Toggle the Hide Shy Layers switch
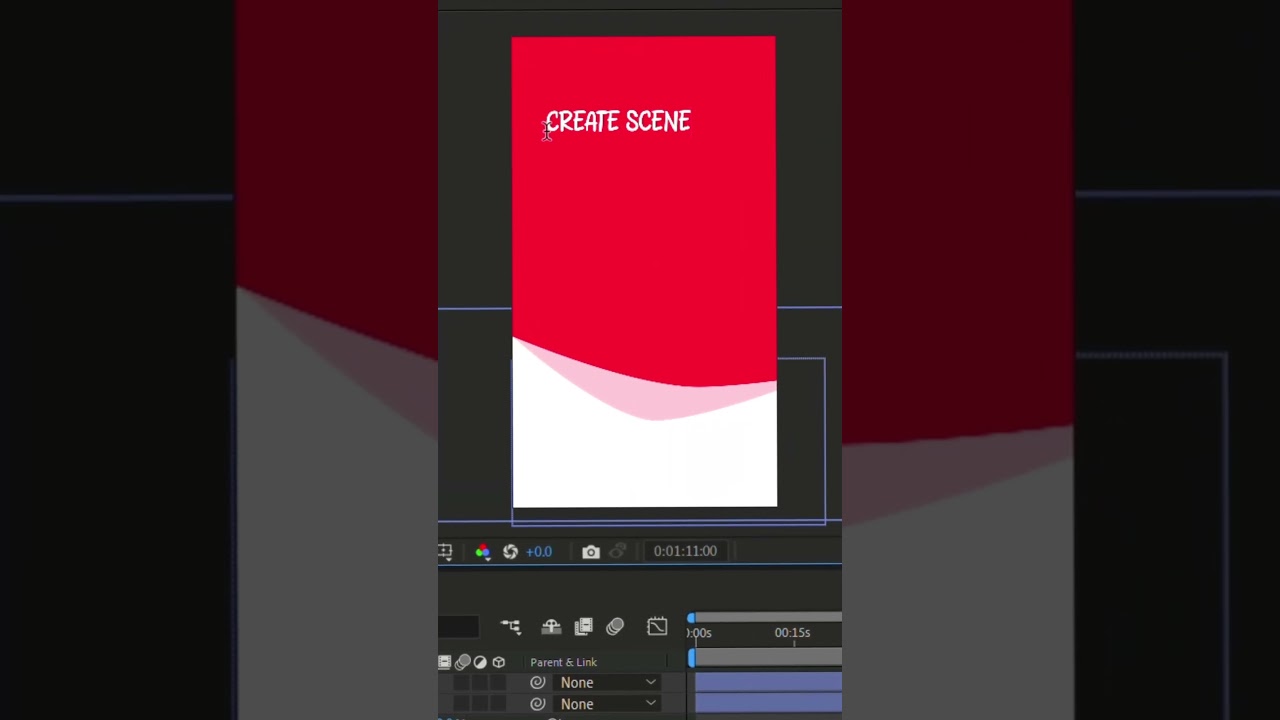The image size is (1280, 720). click(551, 627)
